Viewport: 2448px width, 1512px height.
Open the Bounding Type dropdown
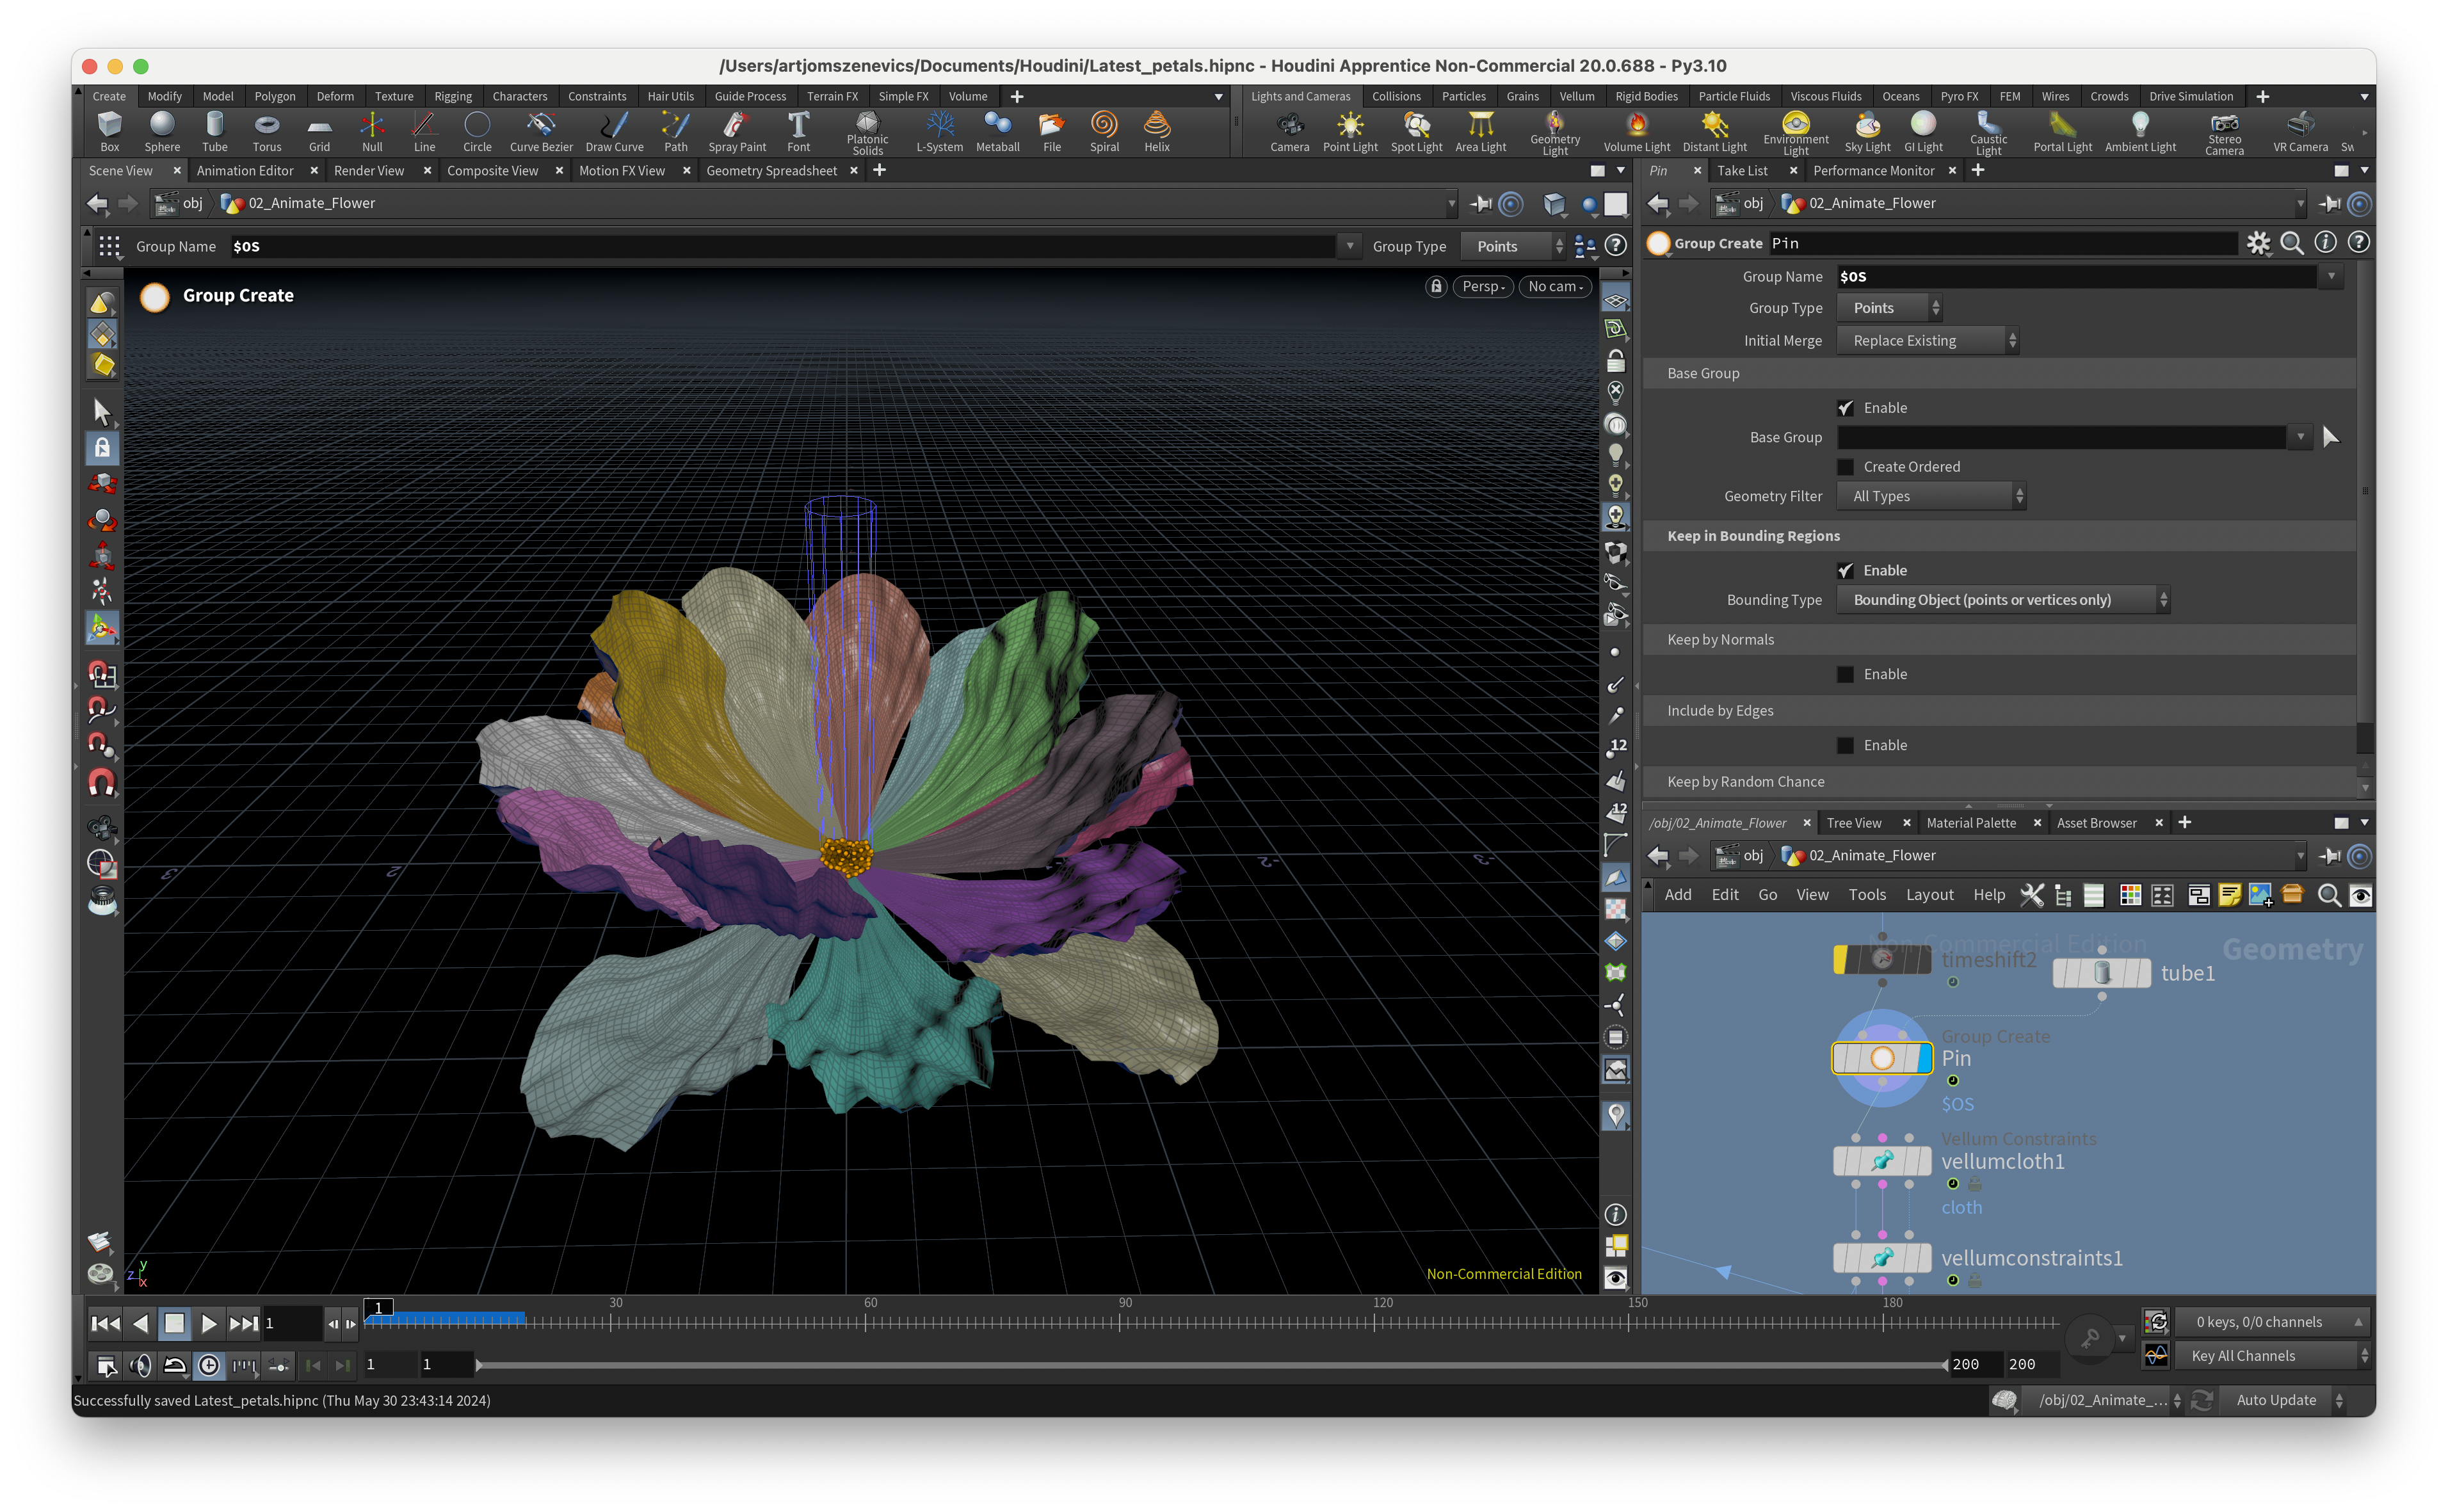pyautogui.click(x=2002, y=600)
